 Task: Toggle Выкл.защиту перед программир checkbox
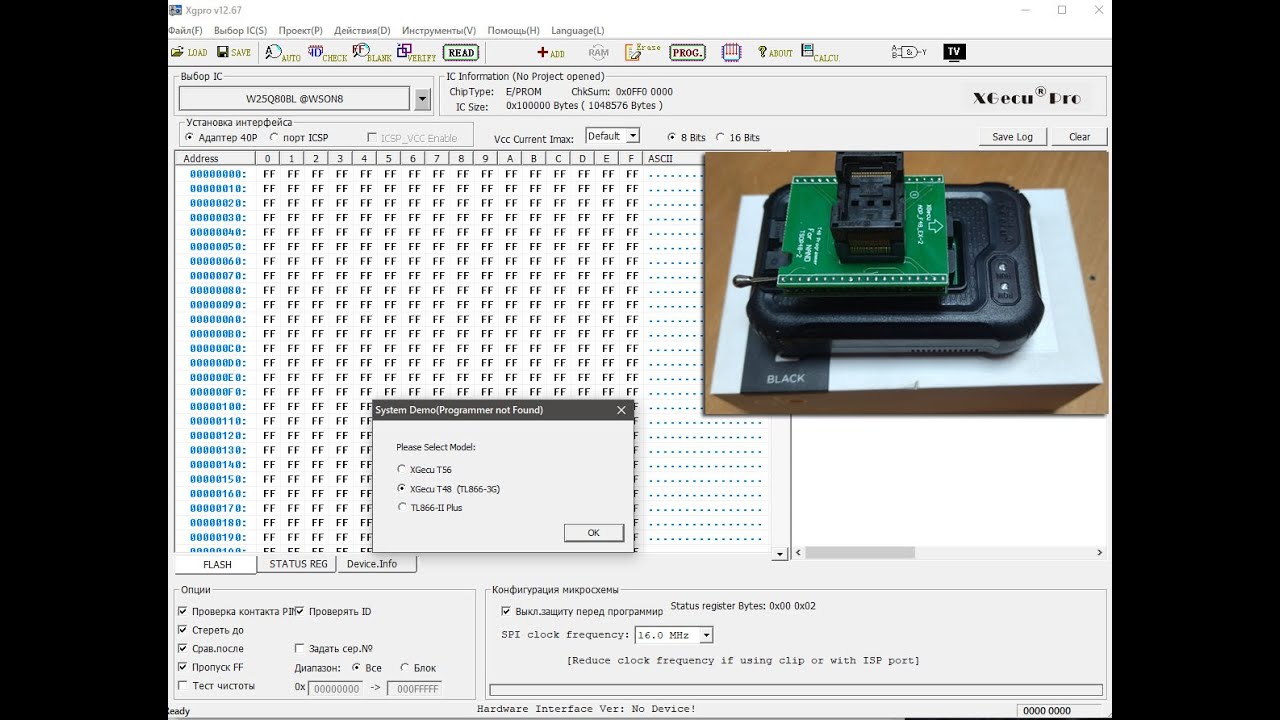(505, 611)
